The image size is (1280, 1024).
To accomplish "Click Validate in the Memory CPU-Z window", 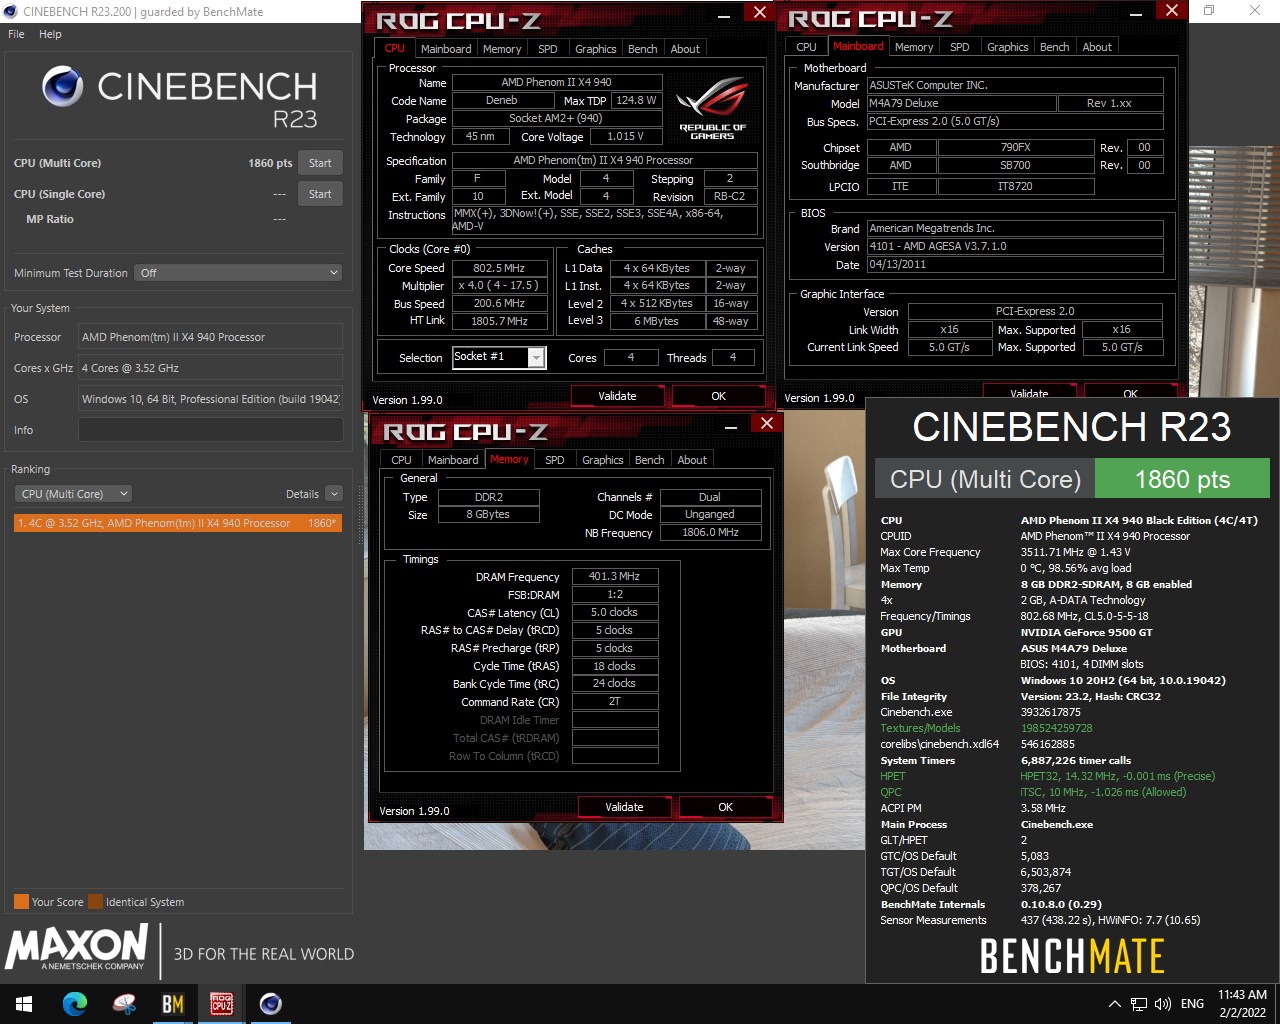I will 624,807.
